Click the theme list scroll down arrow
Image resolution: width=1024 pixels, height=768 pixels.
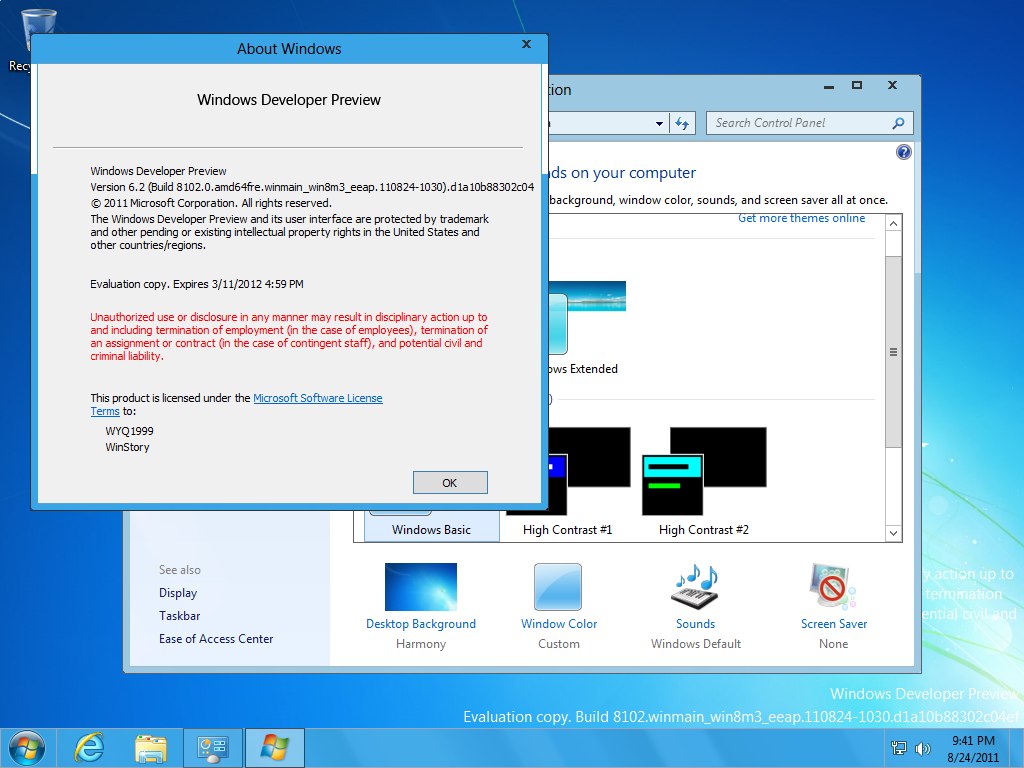(893, 533)
